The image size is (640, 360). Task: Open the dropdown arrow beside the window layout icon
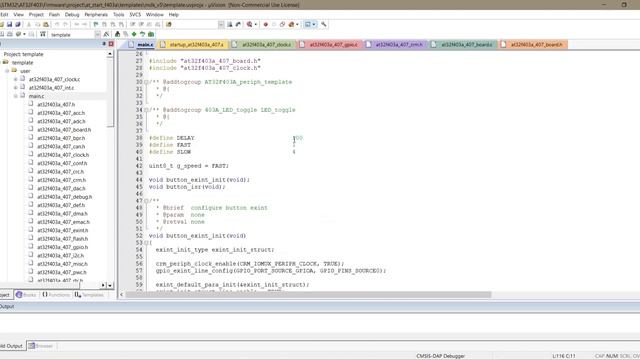click(314, 24)
